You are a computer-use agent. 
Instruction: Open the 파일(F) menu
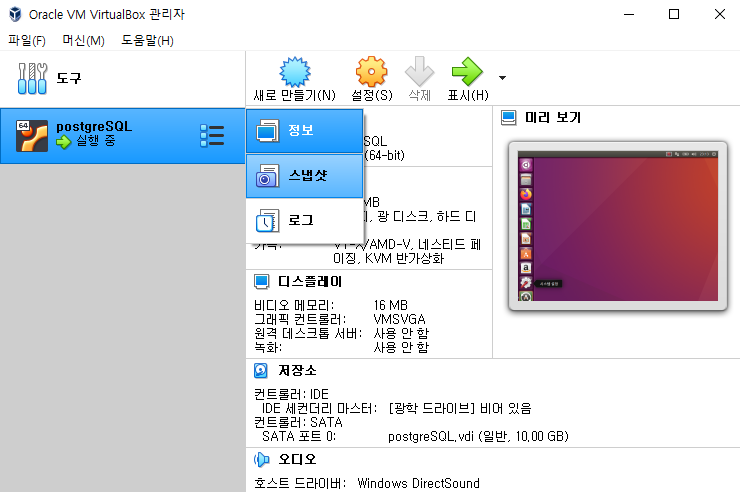[x=27, y=41]
